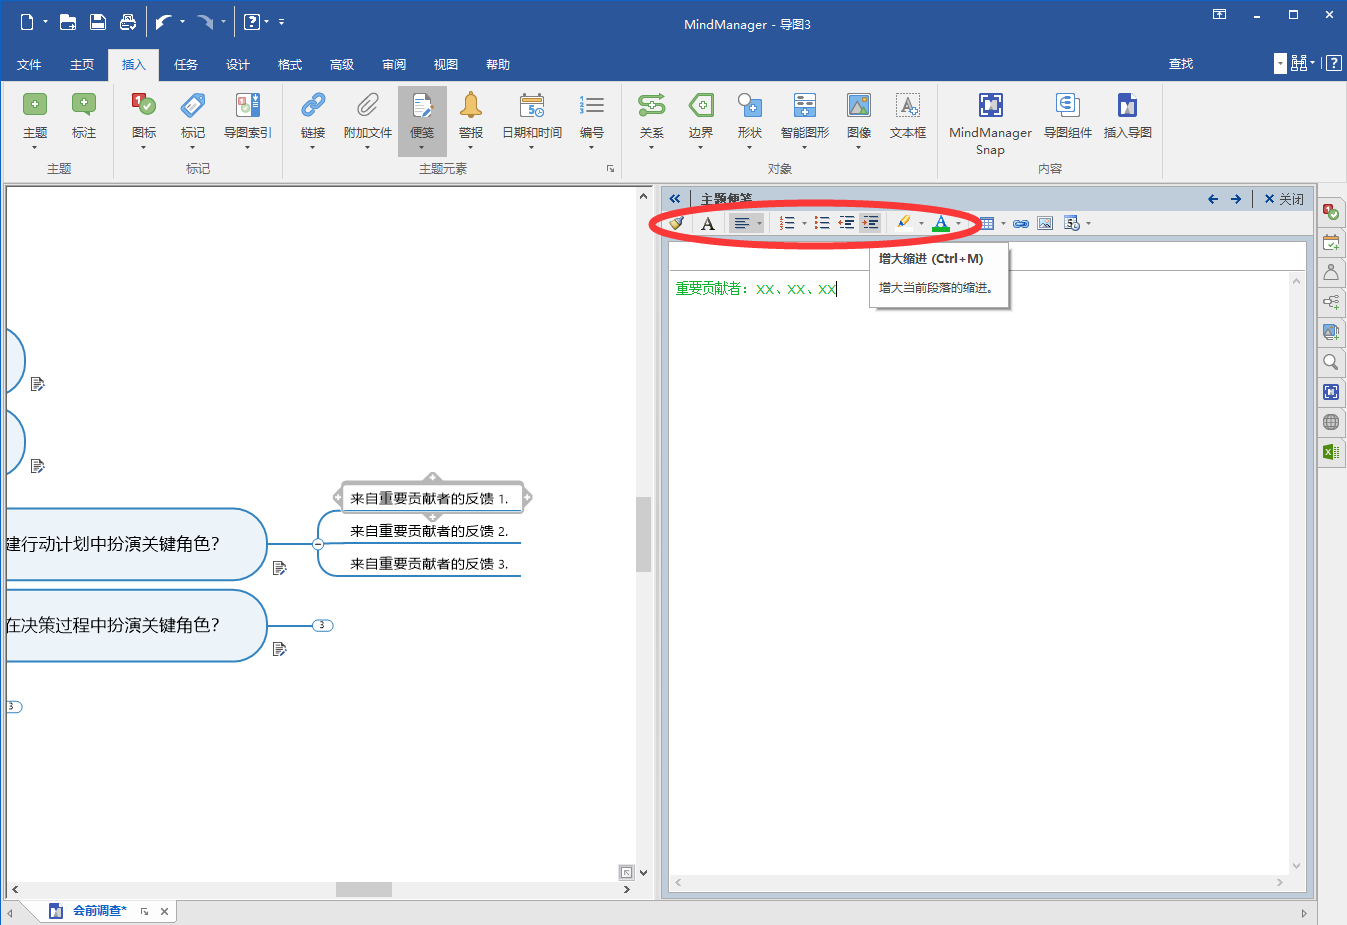Image resolution: width=1347 pixels, height=925 pixels.
Task: Toggle increase indent button in notes
Action: coord(871,223)
